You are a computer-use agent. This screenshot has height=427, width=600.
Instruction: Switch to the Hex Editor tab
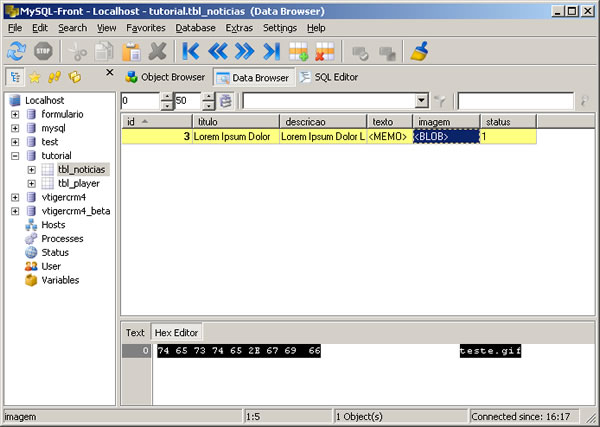176,332
